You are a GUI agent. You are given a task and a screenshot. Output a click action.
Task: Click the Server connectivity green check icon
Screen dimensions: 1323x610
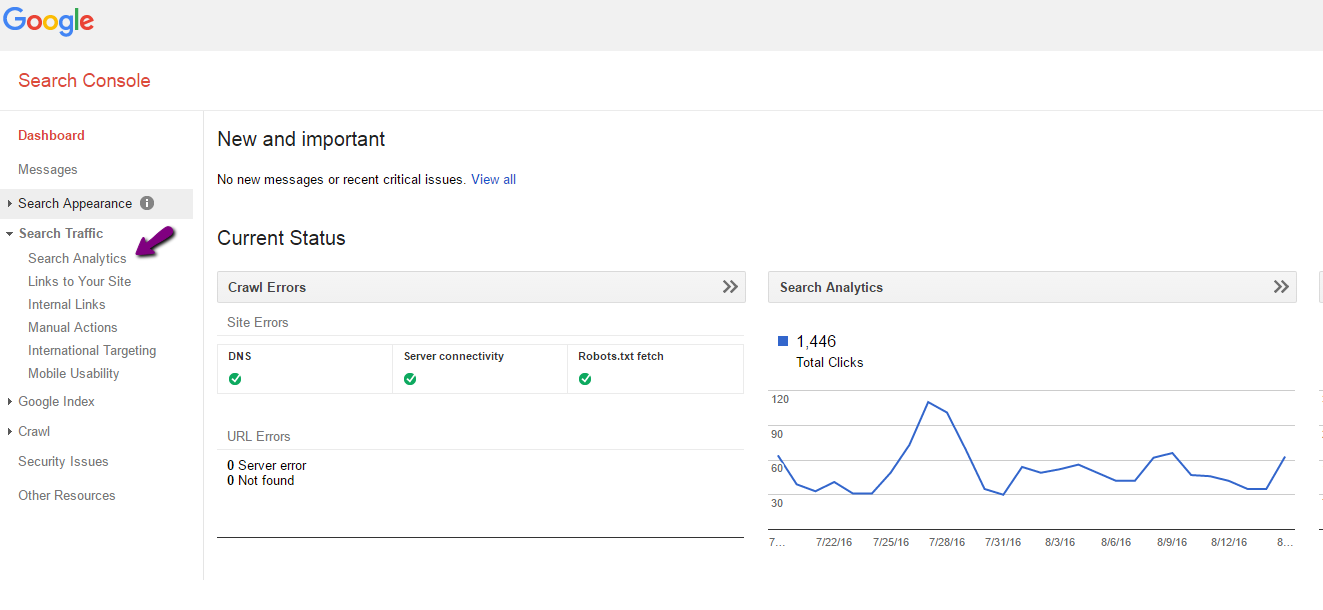(410, 379)
